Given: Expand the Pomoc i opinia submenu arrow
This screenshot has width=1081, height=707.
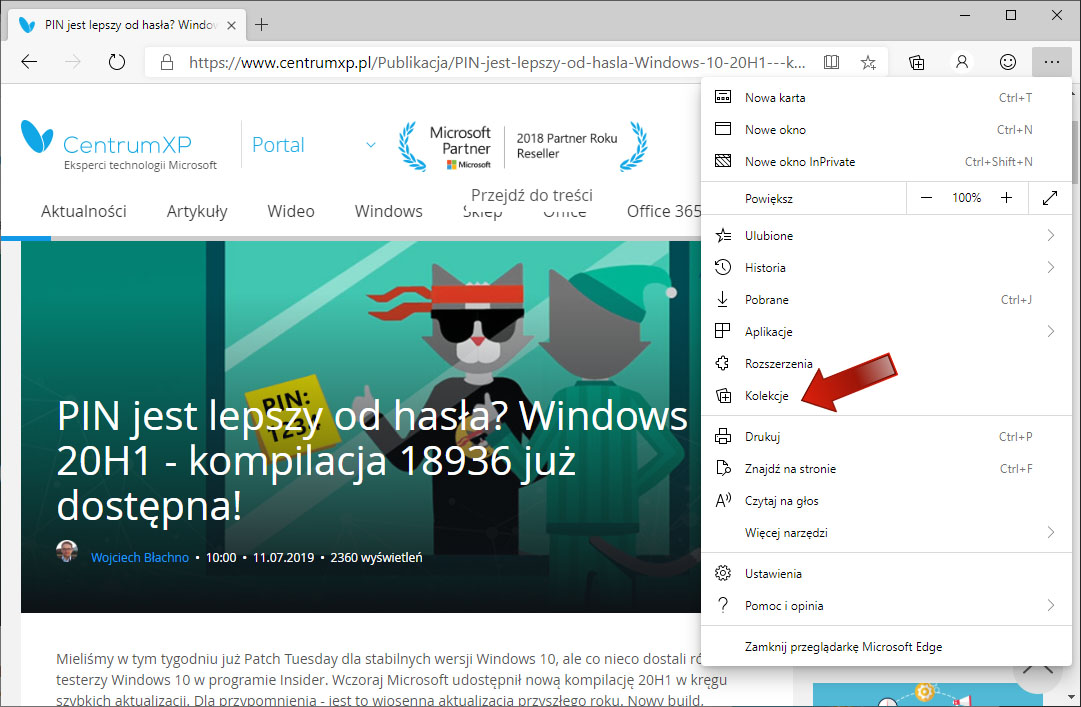Looking at the screenshot, I should [x=1051, y=605].
